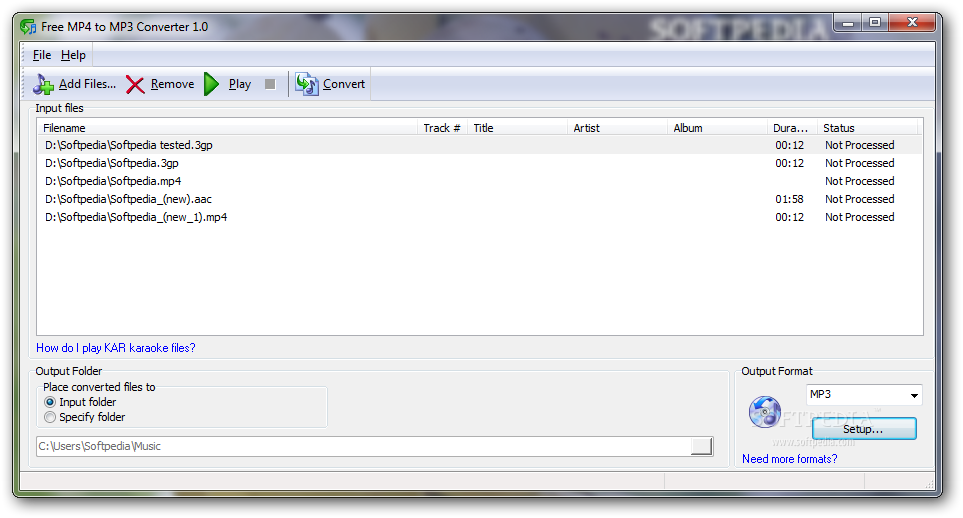This screenshot has height=518, width=963.
Task: Open the File menu
Action: pos(42,55)
